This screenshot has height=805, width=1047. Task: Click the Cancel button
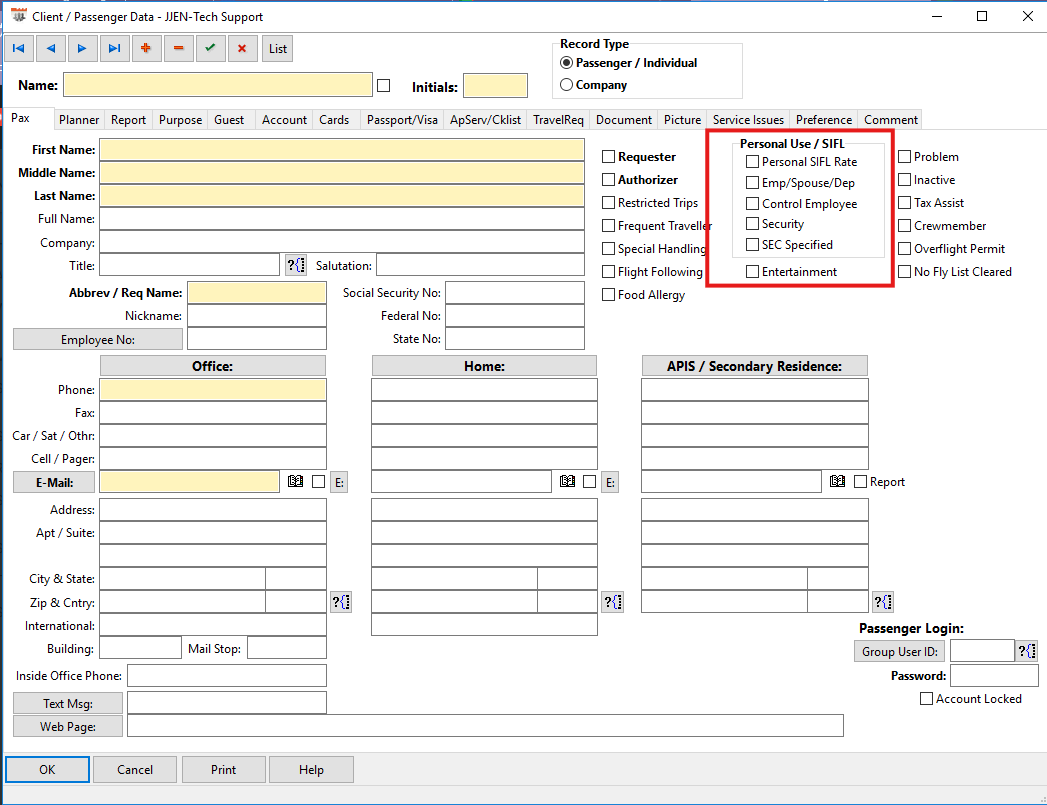point(135,770)
